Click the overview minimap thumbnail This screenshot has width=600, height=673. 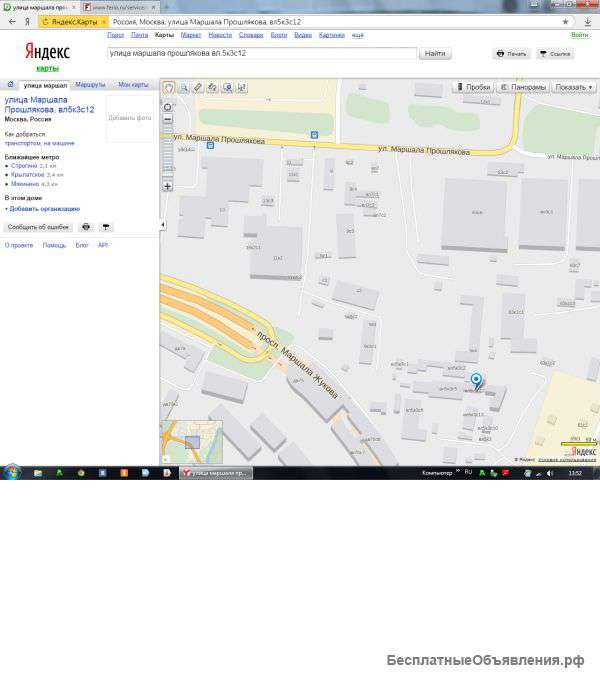coord(192,442)
